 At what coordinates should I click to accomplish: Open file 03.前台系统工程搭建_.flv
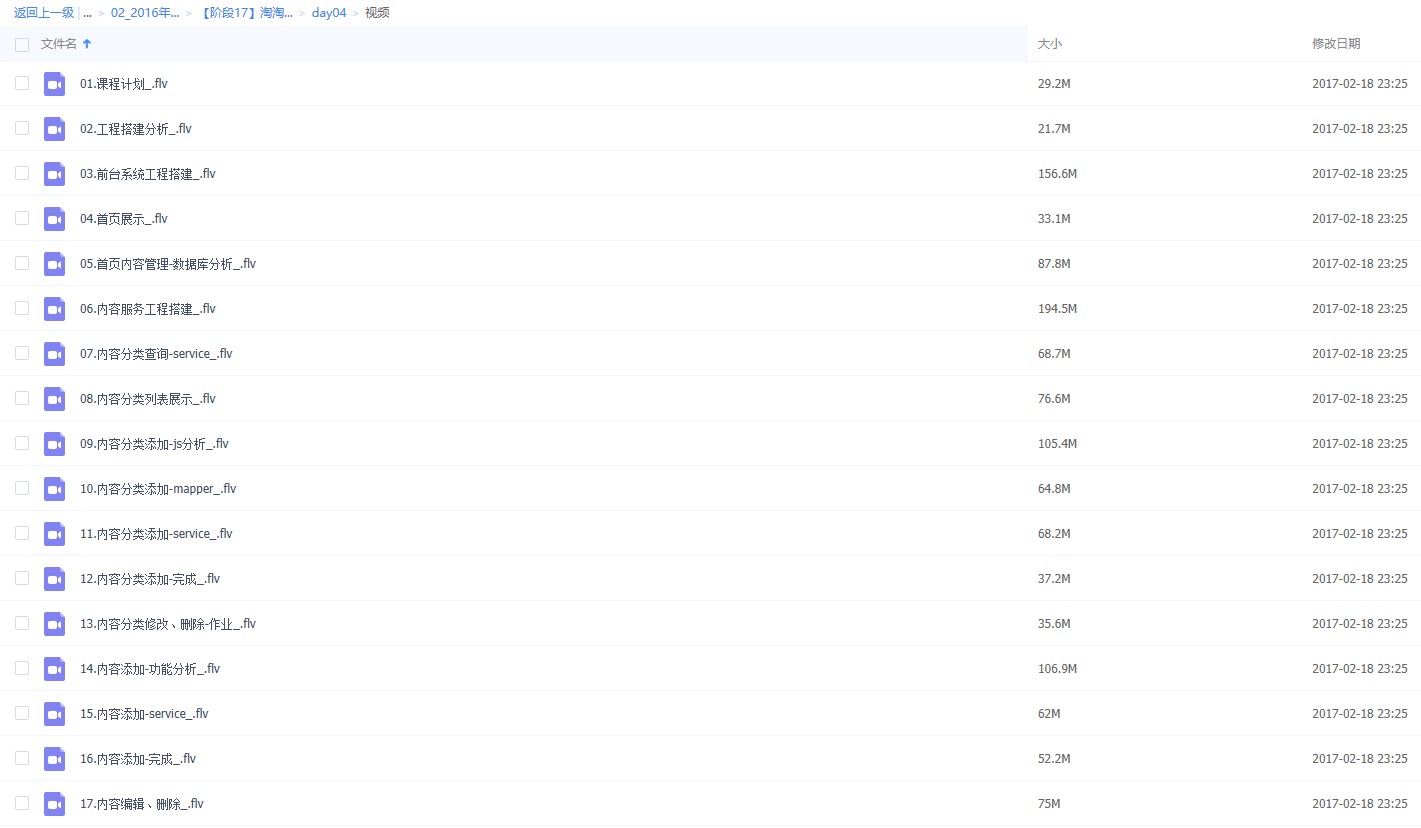tap(148, 174)
